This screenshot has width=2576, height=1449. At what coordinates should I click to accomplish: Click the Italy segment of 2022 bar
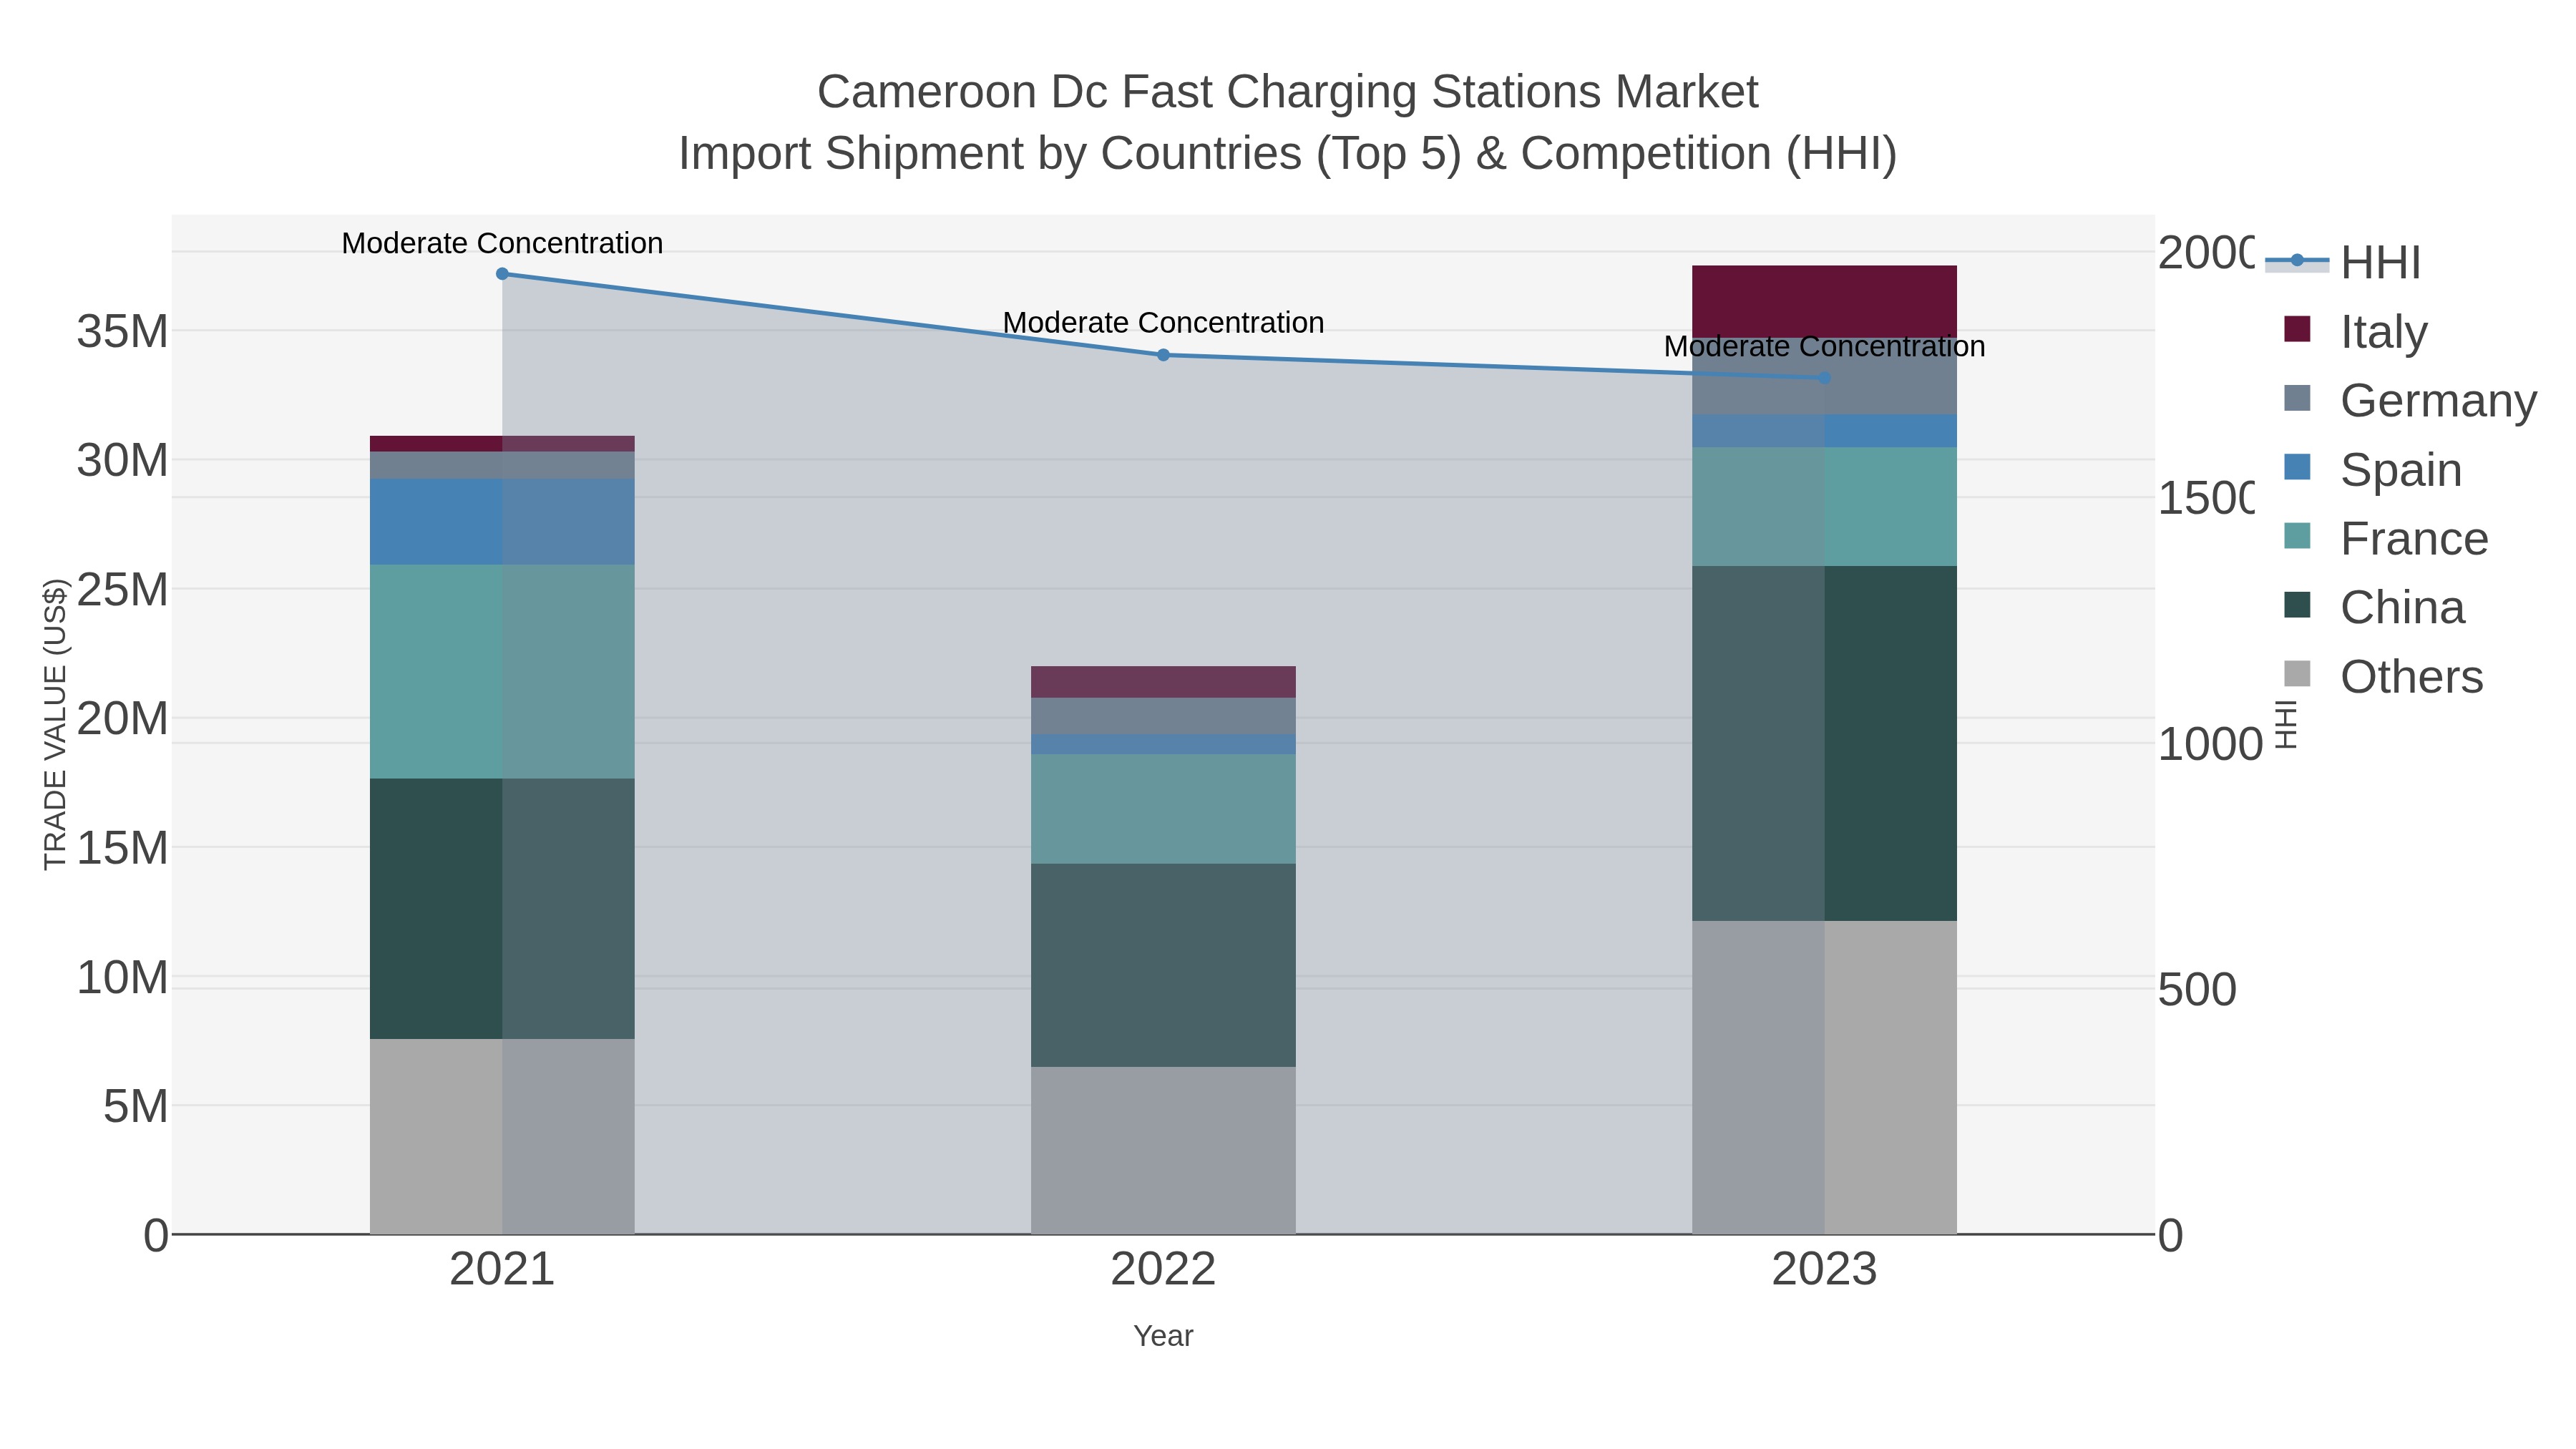point(1163,682)
